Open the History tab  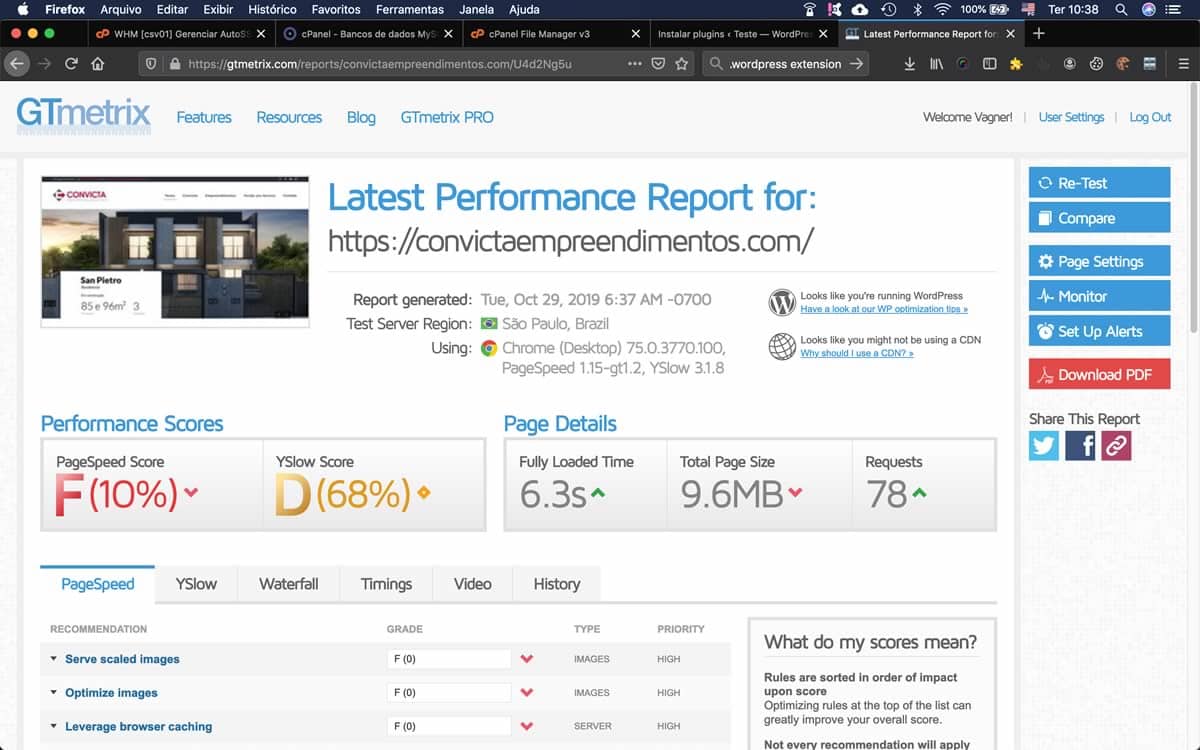(x=557, y=584)
